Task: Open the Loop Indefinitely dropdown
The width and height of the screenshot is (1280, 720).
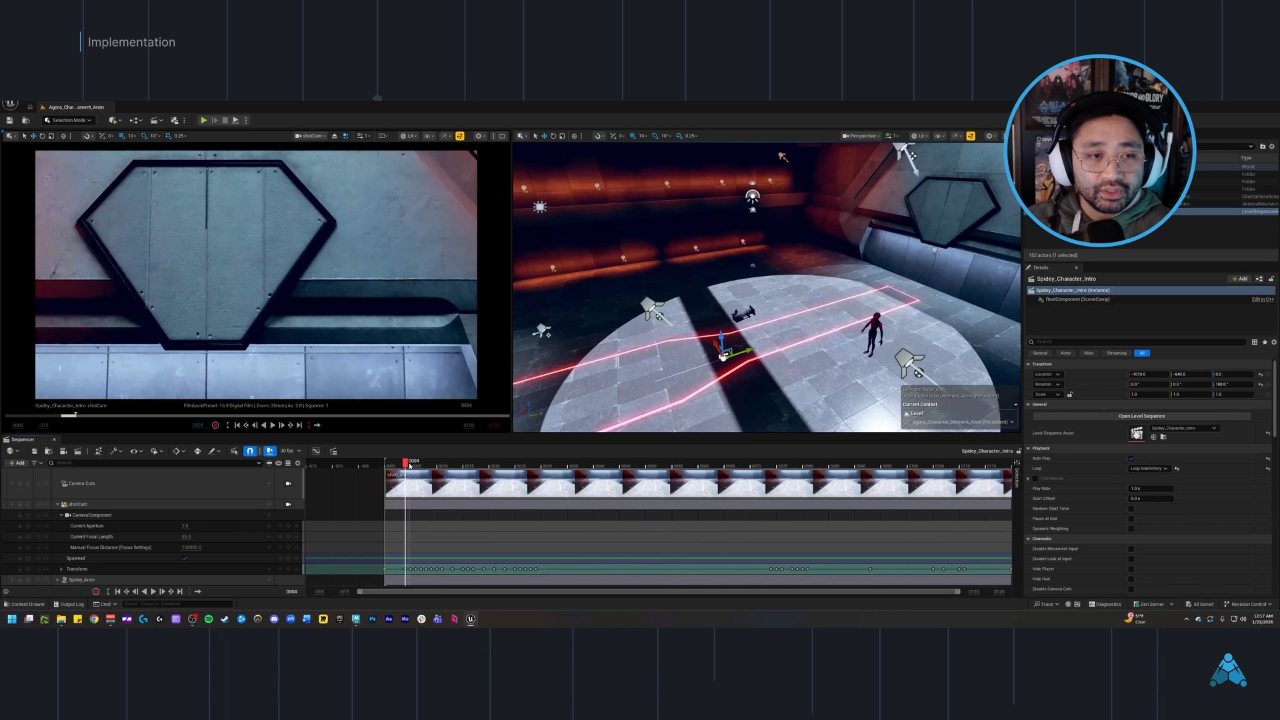Action: coord(1149,468)
